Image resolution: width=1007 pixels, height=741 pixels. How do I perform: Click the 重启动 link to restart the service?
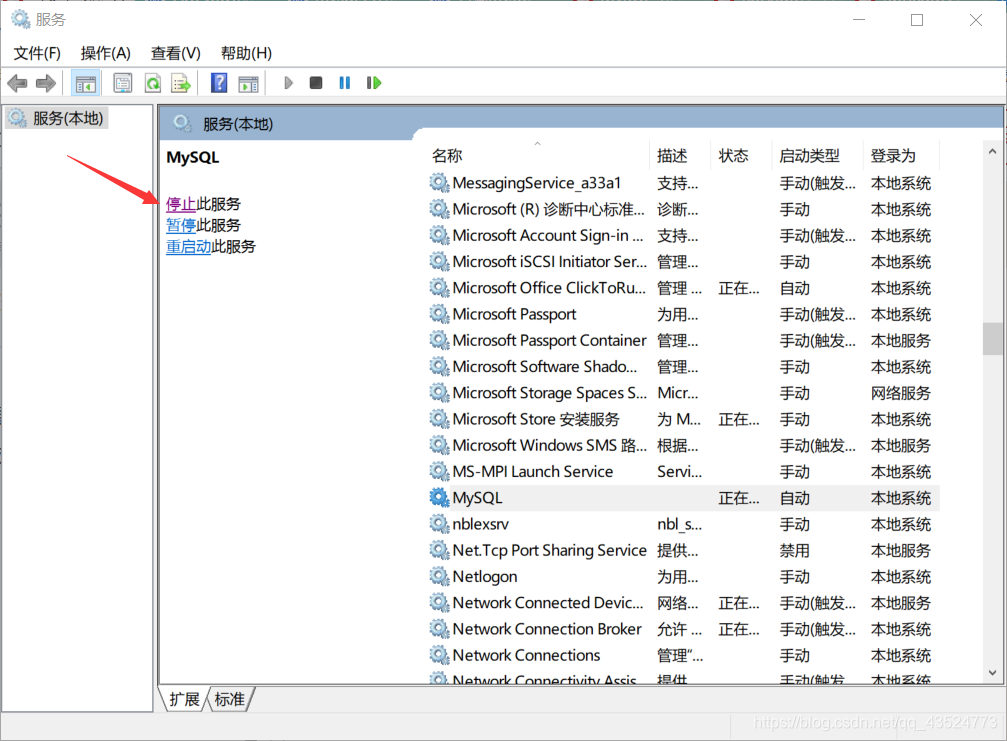[188, 247]
